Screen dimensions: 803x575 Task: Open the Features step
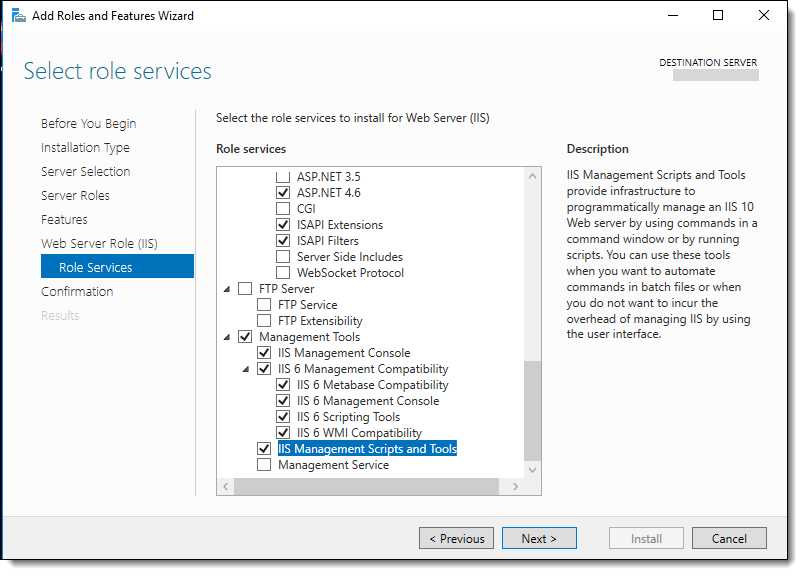click(64, 220)
